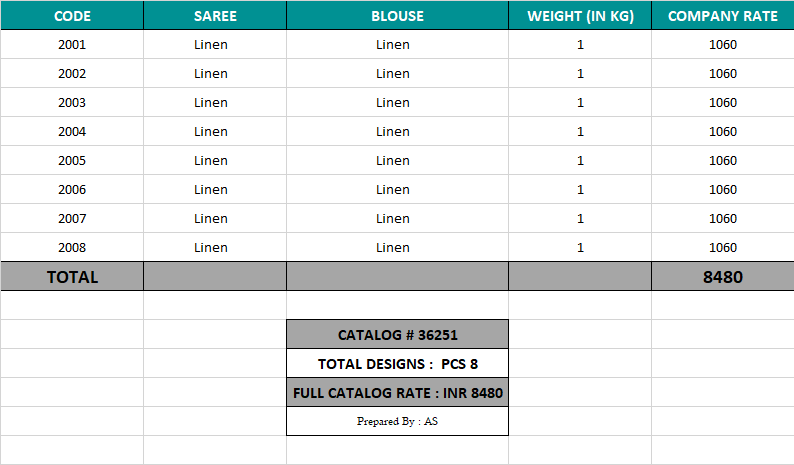Click the weight cell for code 2003

tap(580, 102)
